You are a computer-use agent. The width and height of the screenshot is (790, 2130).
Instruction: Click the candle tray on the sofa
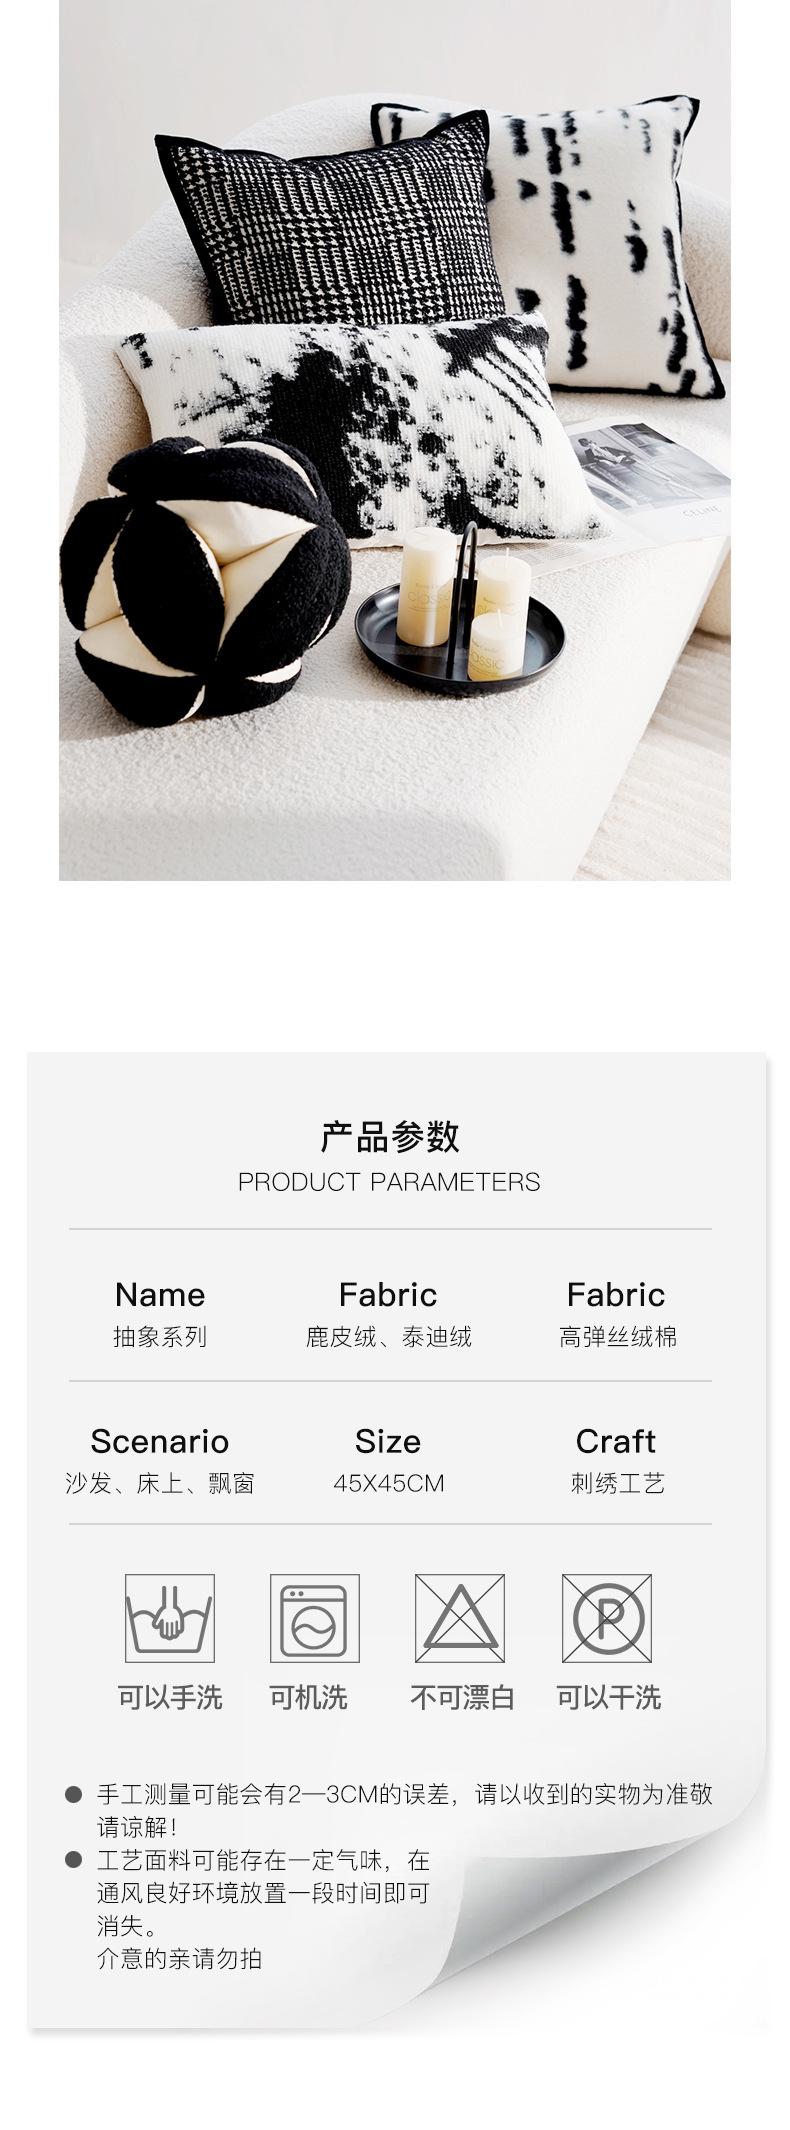point(460,611)
